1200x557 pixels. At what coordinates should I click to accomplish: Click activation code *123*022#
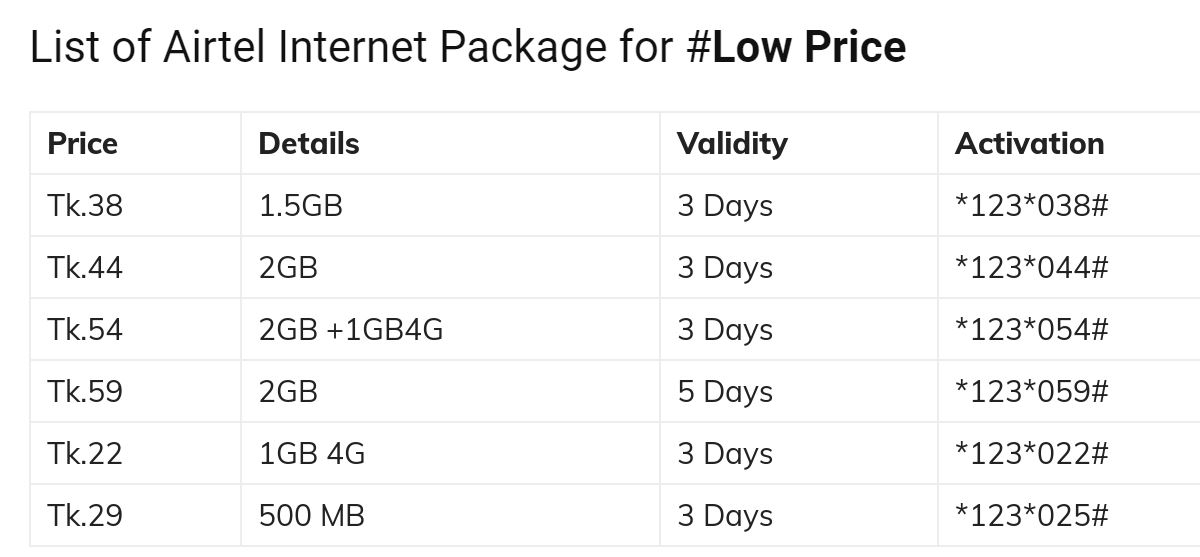tap(1032, 454)
